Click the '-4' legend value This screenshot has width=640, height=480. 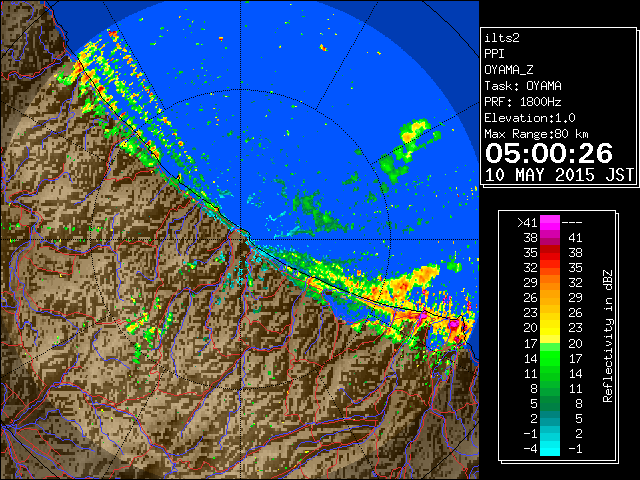[x=530, y=449]
